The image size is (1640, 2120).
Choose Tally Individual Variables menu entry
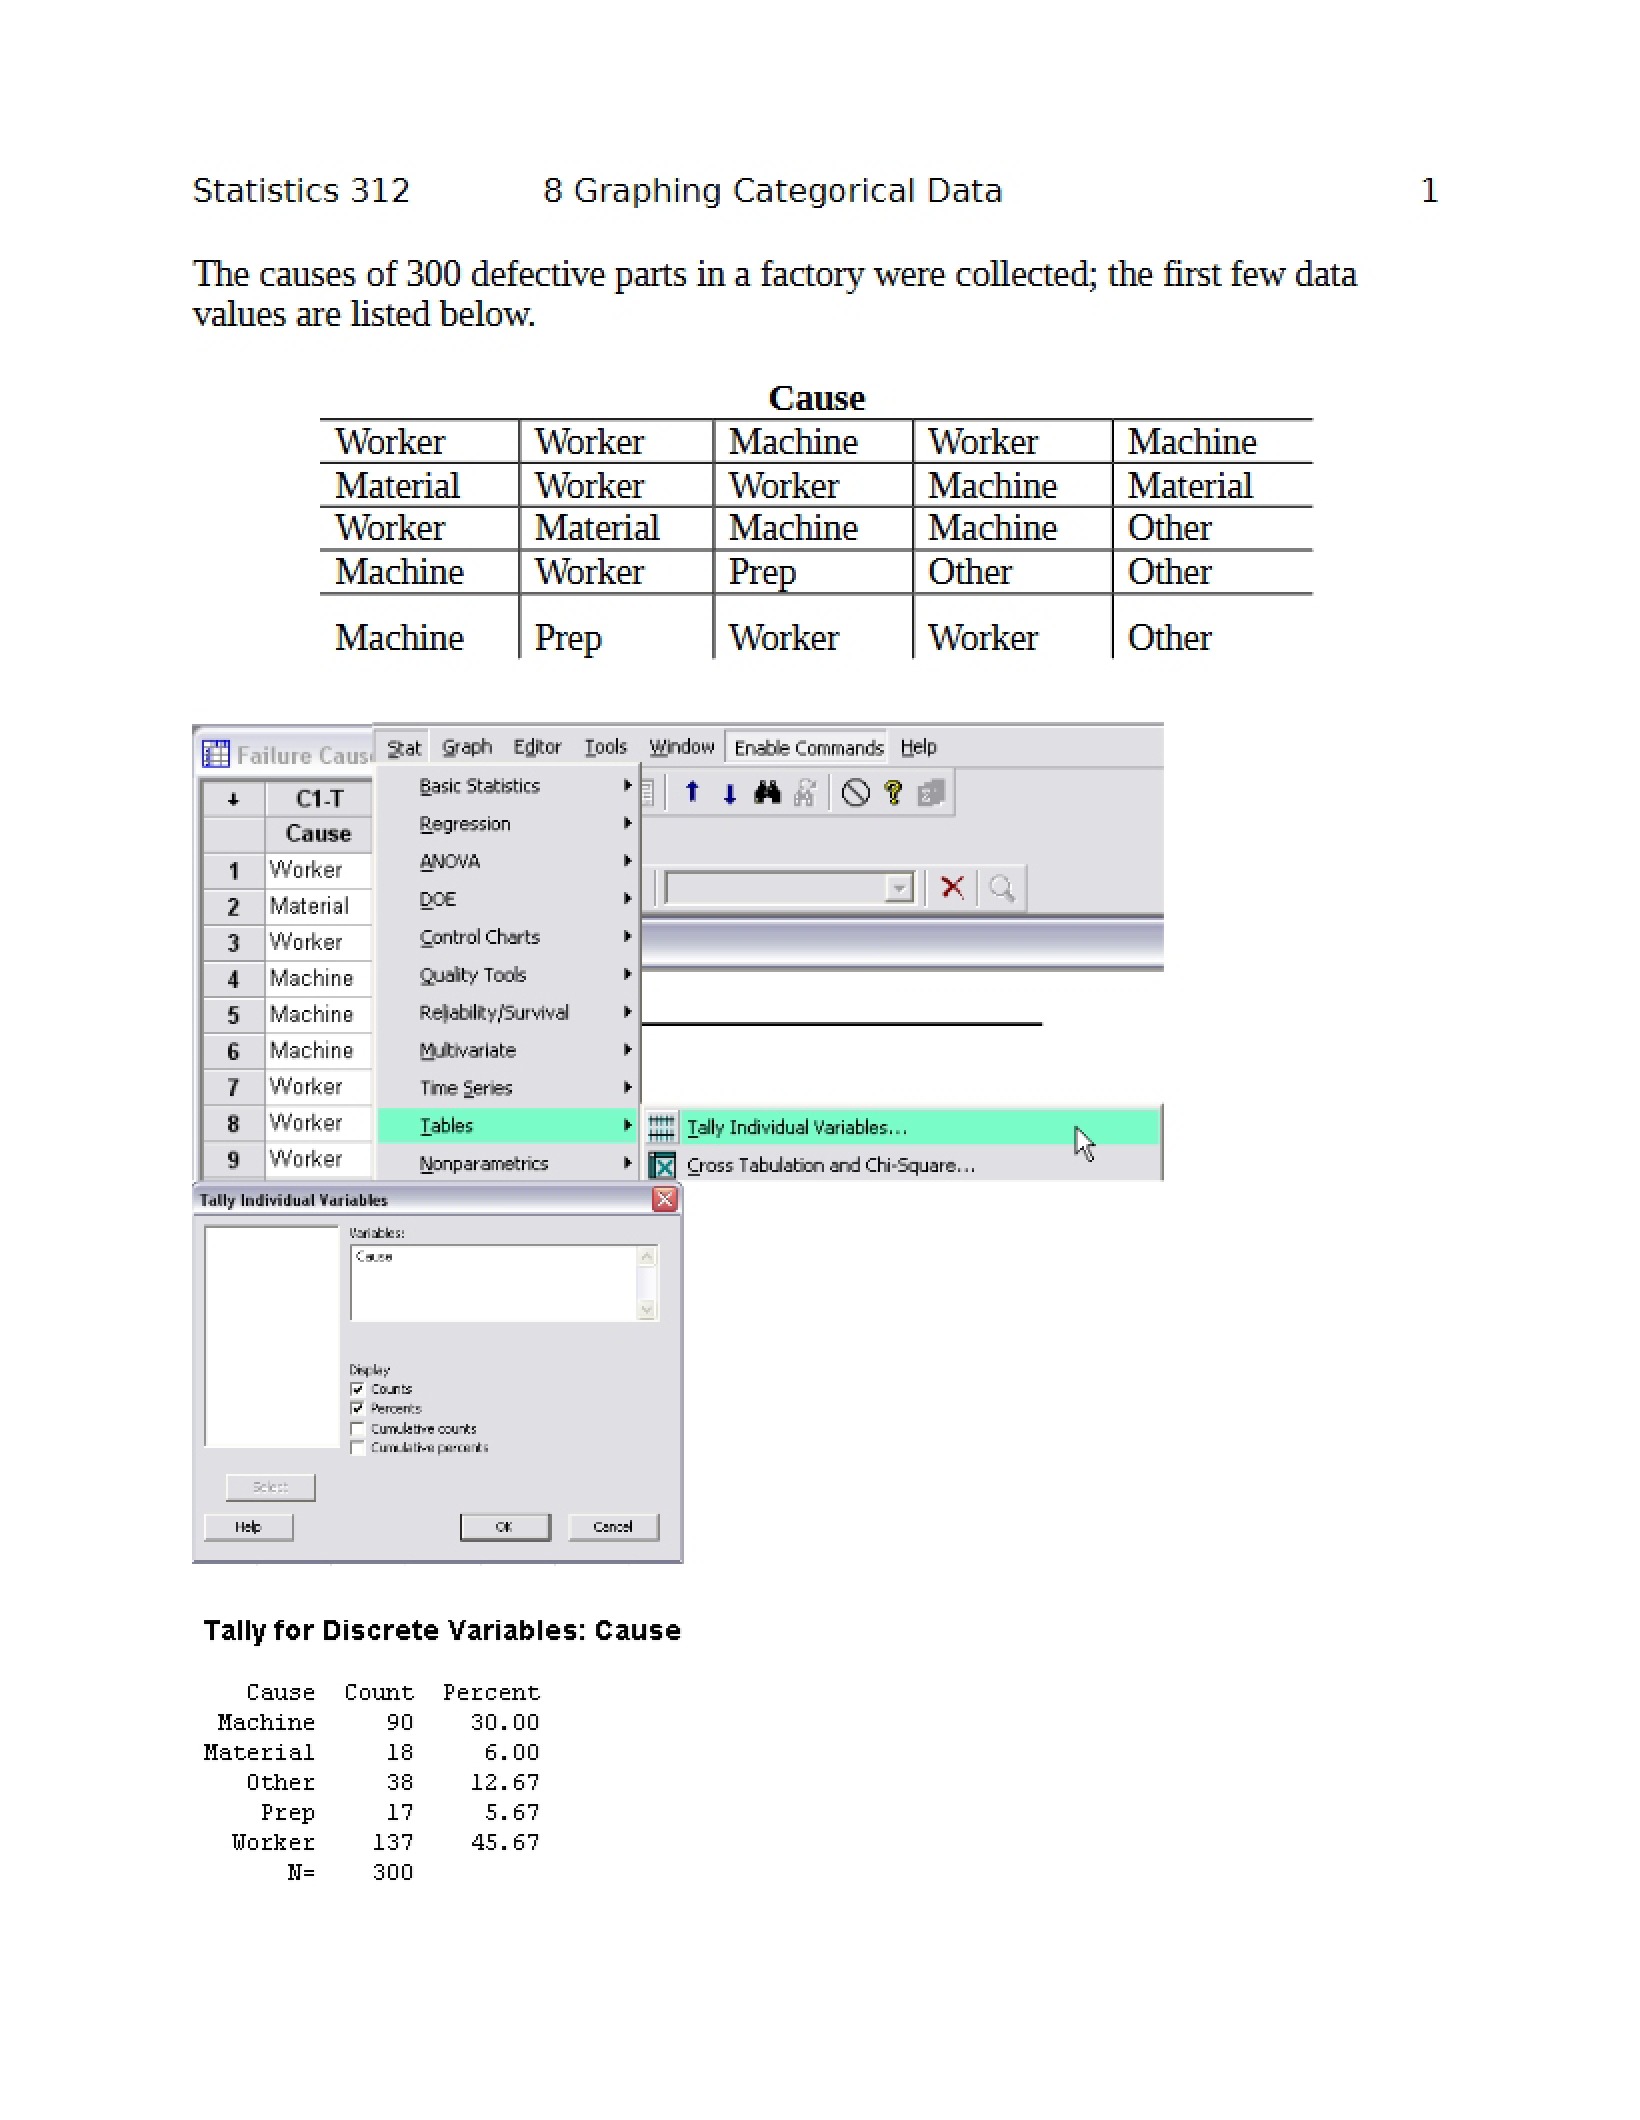click(900, 1127)
